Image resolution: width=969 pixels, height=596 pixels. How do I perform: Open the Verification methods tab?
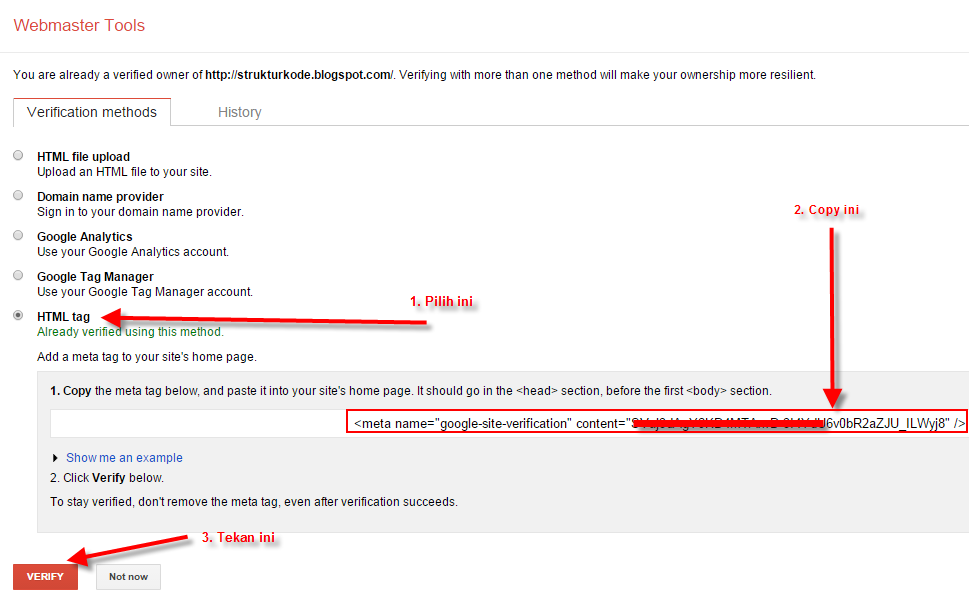91,113
